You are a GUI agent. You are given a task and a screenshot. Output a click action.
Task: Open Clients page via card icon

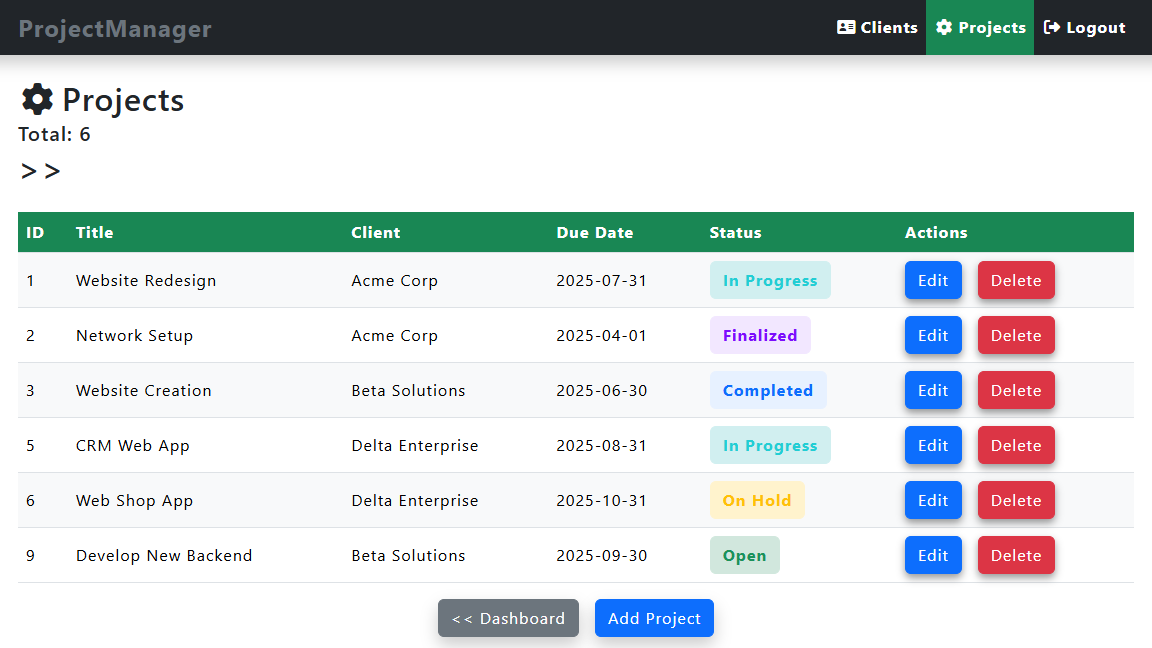coord(846,27)
